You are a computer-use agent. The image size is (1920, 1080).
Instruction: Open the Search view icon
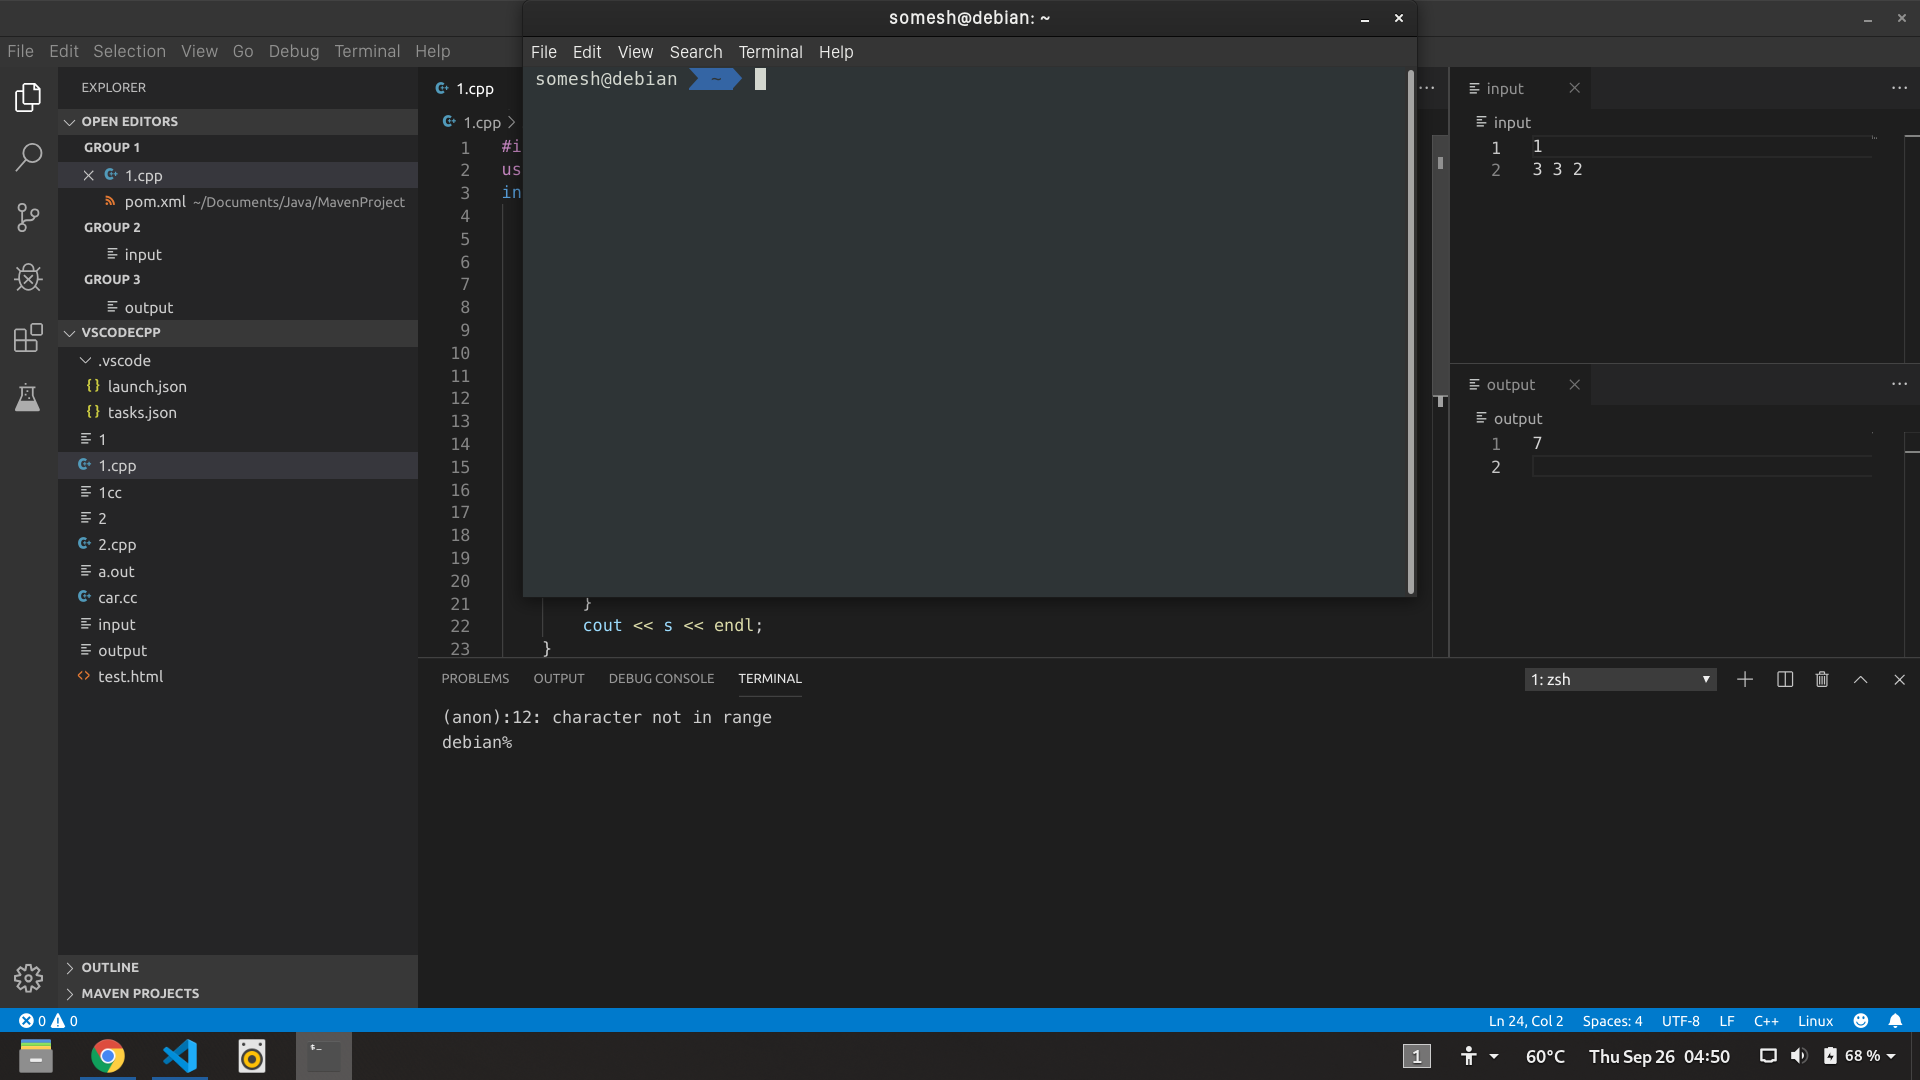click(x=29, y=157)
